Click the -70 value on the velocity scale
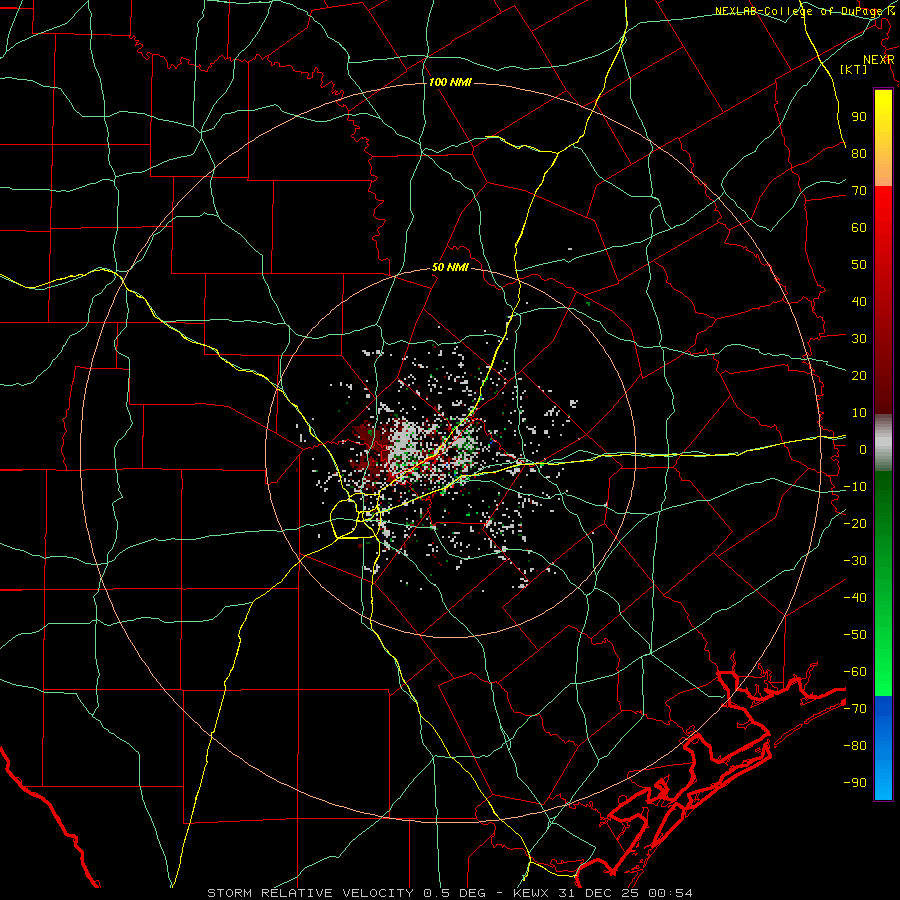The image size is (900, 900). tap(855, 709)
